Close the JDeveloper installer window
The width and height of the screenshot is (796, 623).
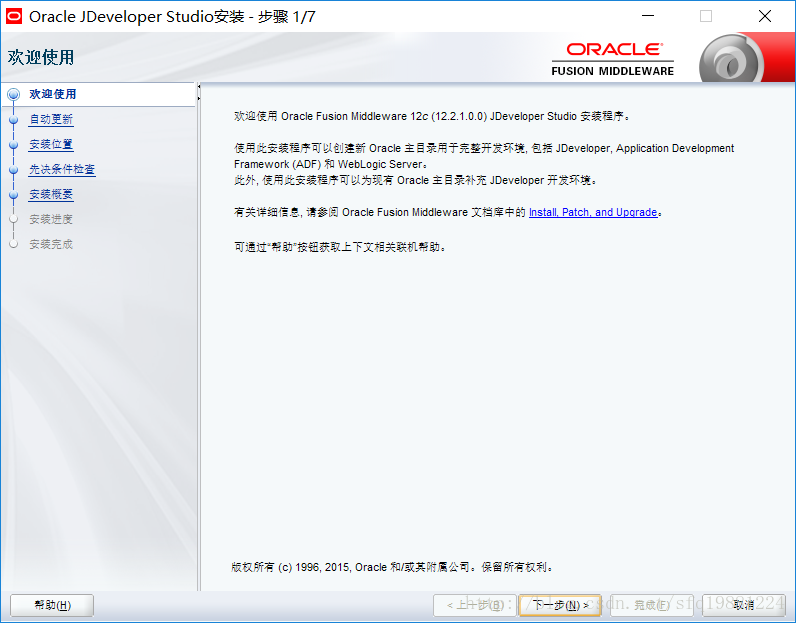pyautogui.click(x=765, y=16)
